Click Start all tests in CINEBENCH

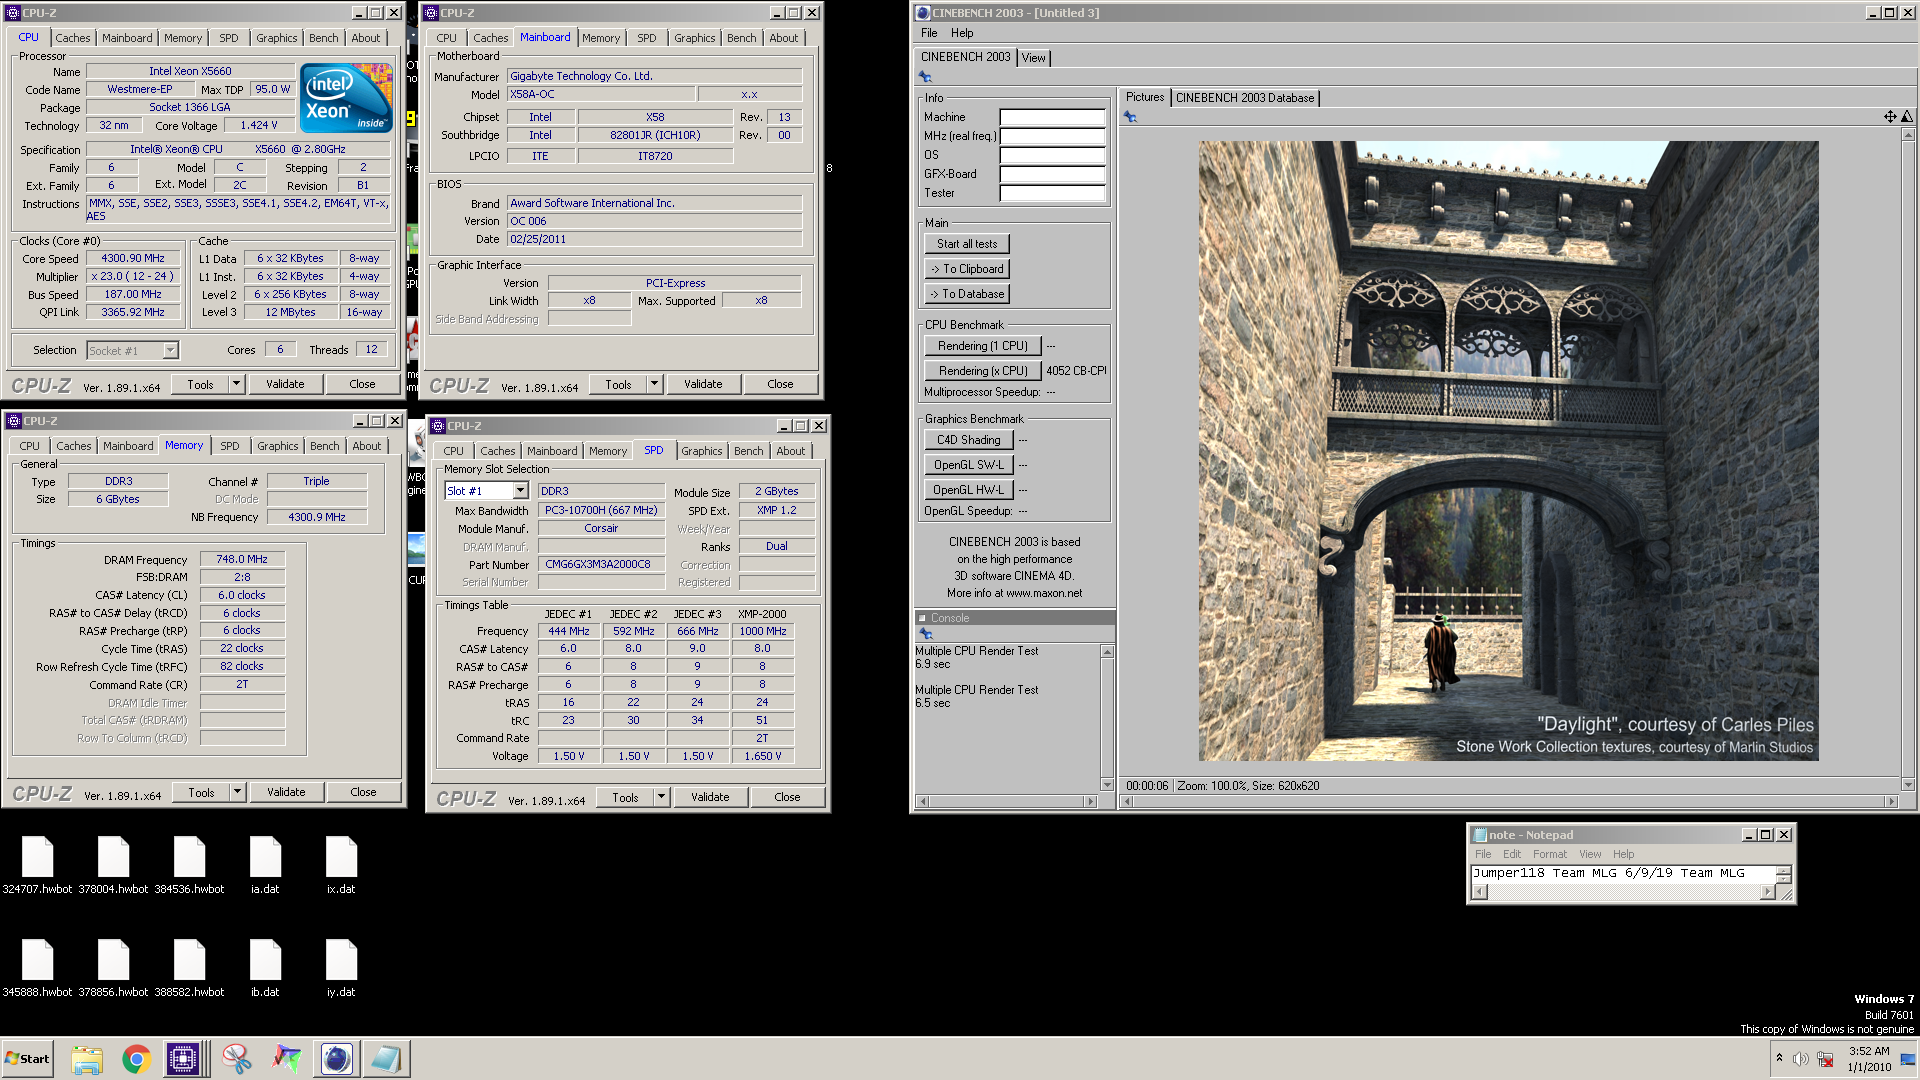(967, 244)
